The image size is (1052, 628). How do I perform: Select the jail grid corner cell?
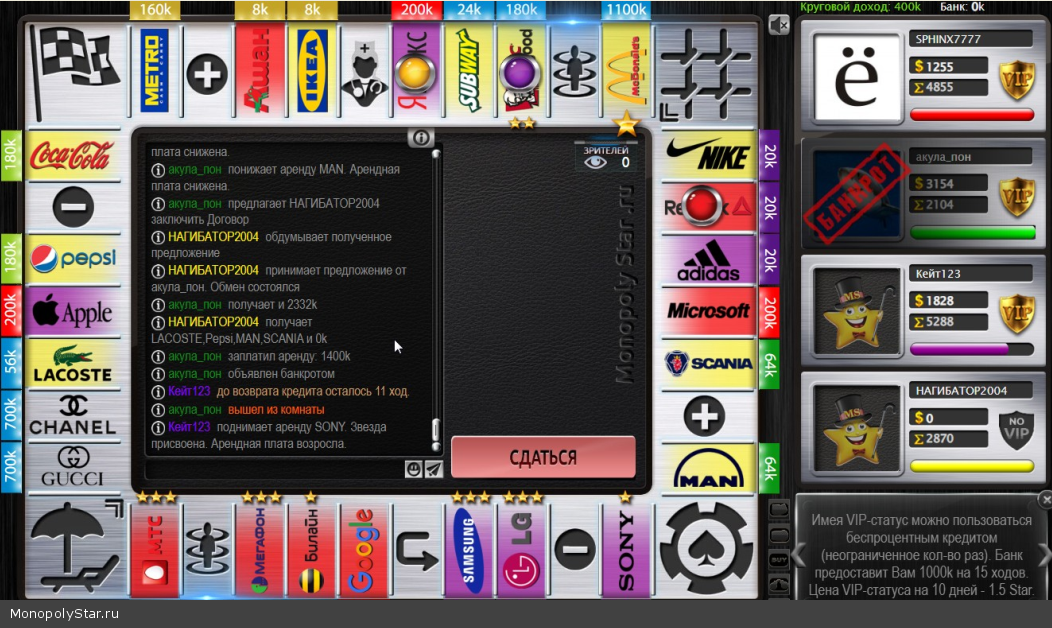[706, 74]
